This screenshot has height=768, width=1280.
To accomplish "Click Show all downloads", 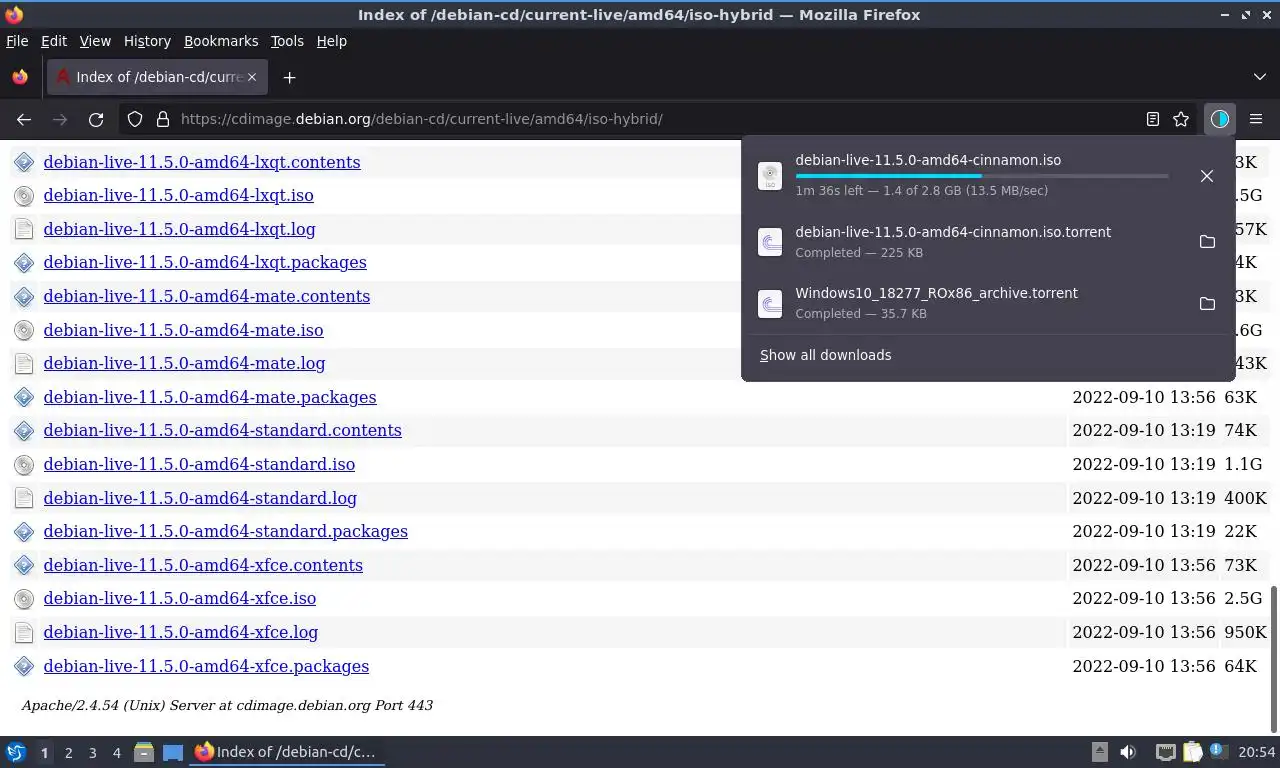I will pyautogui.click(x=825, y=355).
